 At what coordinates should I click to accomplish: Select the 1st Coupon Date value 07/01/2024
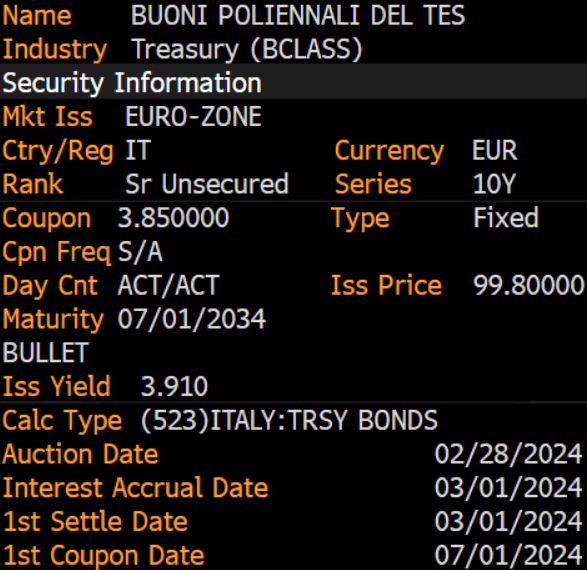(x=508, y=555)
